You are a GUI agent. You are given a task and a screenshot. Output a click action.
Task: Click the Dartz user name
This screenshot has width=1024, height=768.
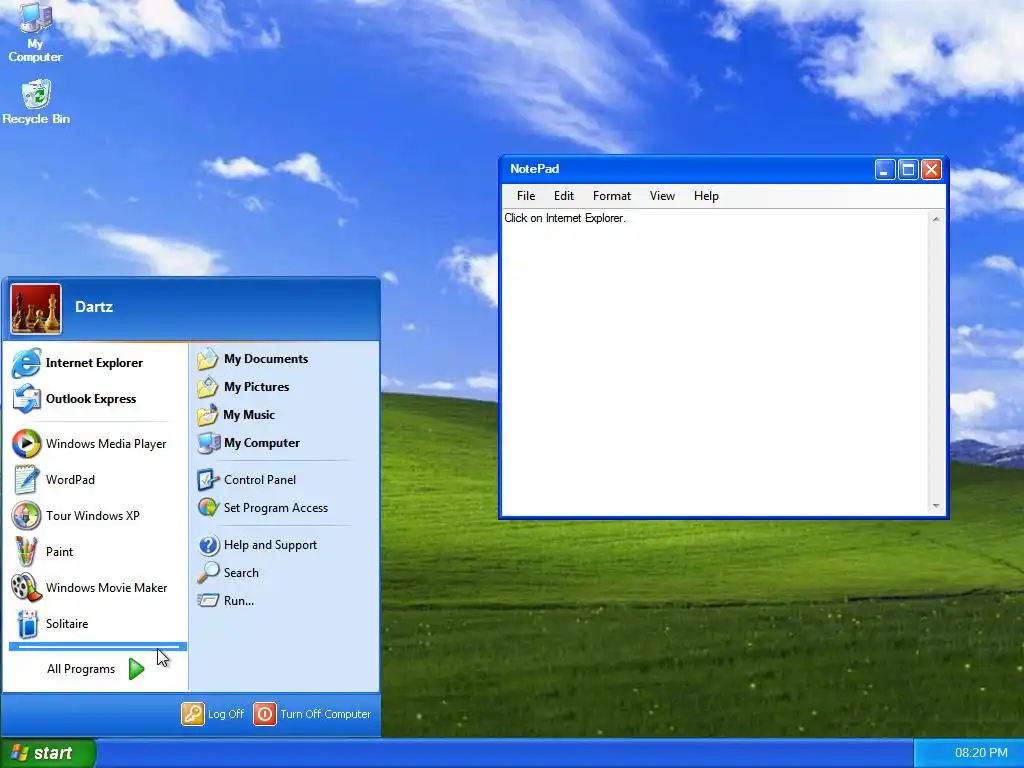pos(94,306)
